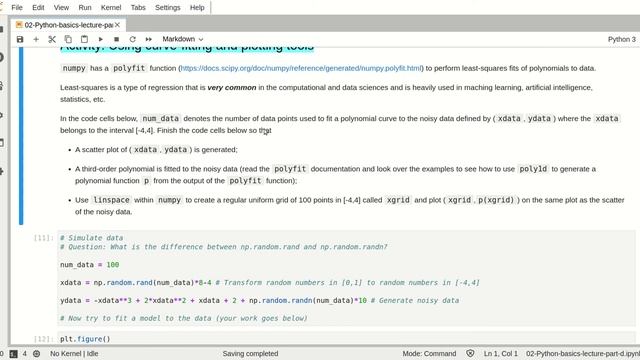Open the Kernel menu
The image size is (640, 360).
click(x=111, y=7)
